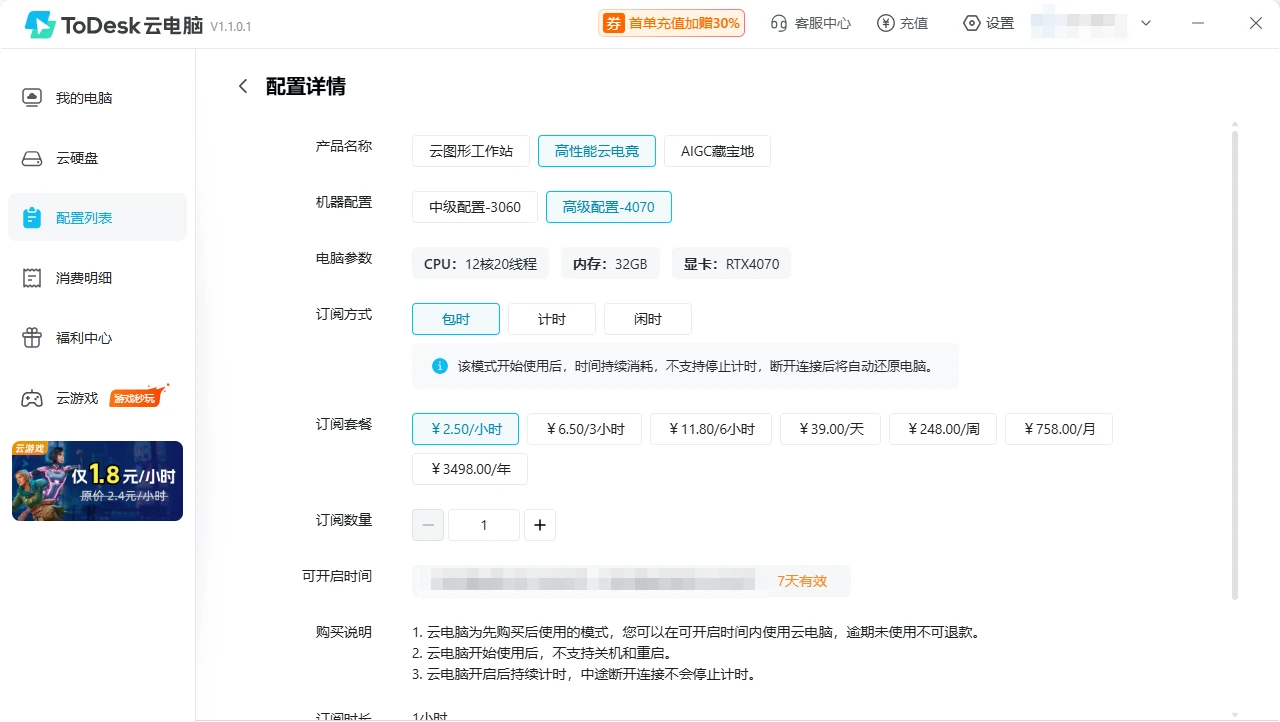Click the 设置 gear icon
The image size is (1280, 722).
(971, 23)
